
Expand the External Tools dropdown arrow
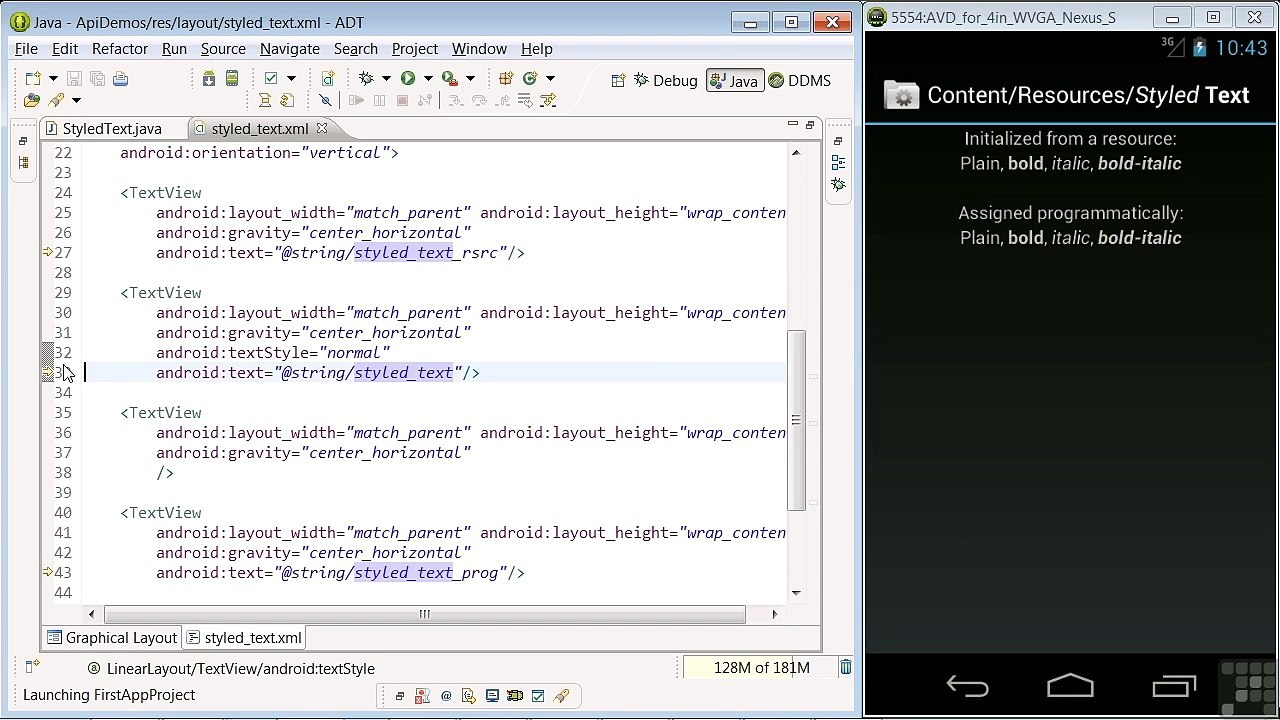(x=470, y=78)
